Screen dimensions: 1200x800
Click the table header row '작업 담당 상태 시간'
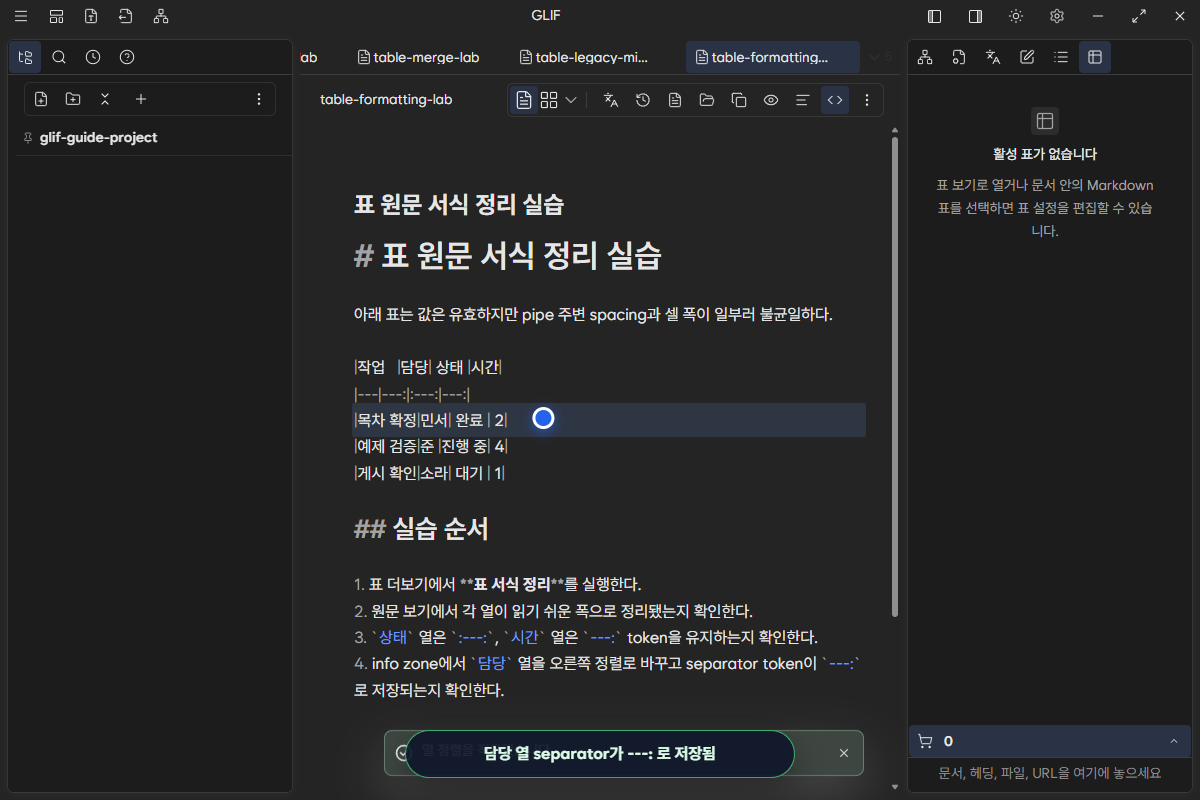pyautogui.click(x=428, y=367)
